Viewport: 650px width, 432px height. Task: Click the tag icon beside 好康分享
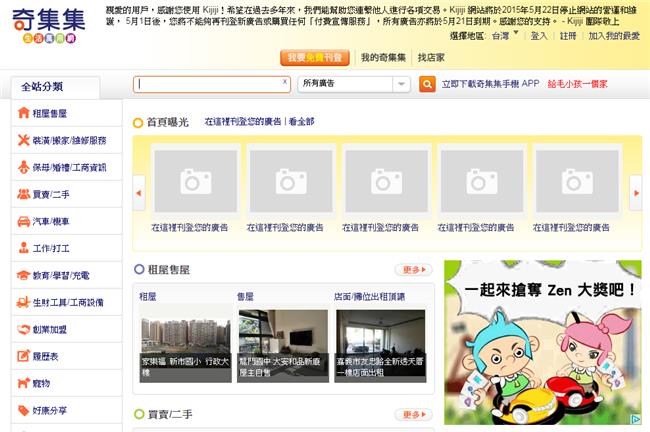point(24,410)
